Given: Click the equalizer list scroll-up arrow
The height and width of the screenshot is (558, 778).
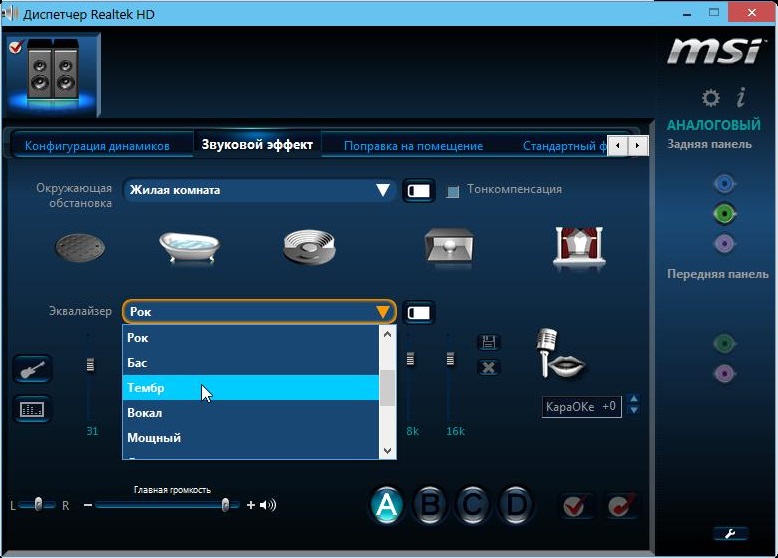Looking at the screenshot, I should coord(388,334).
